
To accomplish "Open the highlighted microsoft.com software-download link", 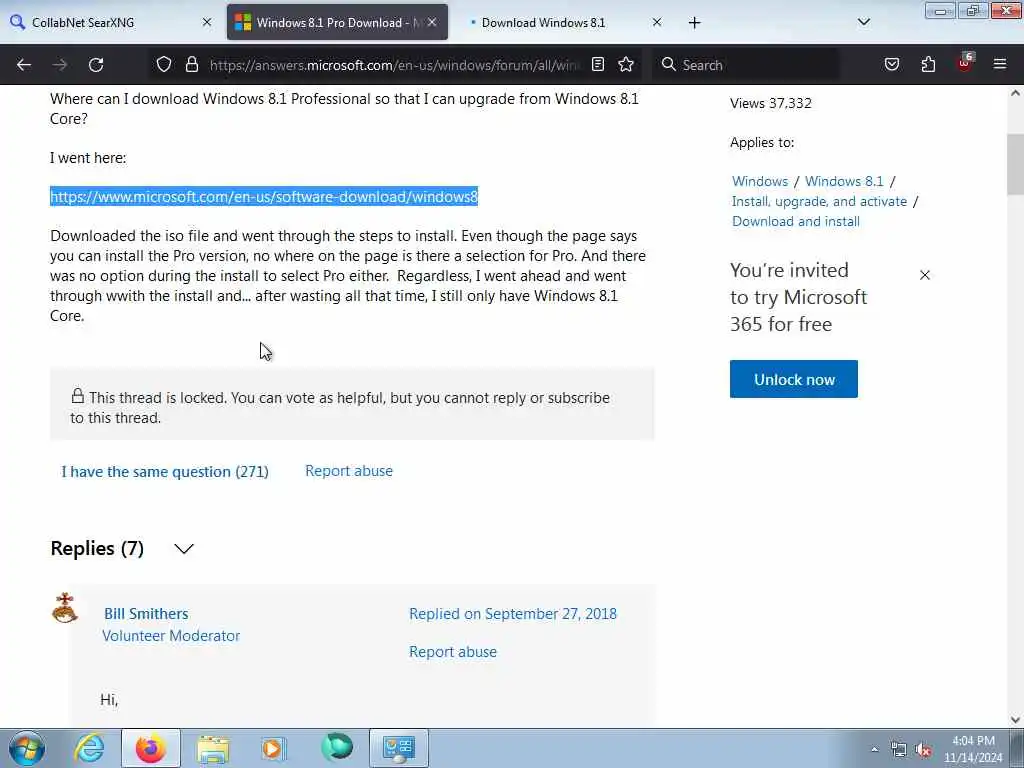I will [264, 197].
